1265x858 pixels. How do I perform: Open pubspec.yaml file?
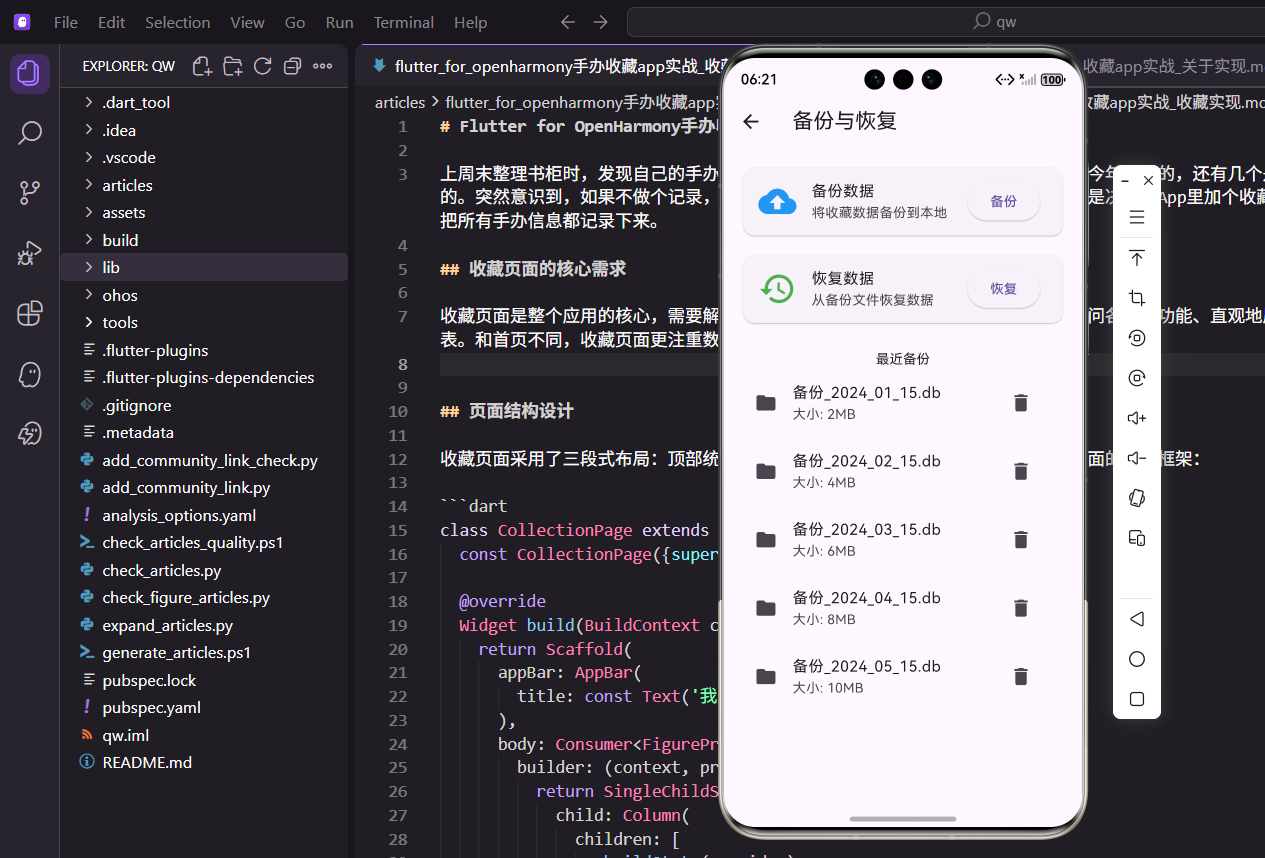[204, 707]
